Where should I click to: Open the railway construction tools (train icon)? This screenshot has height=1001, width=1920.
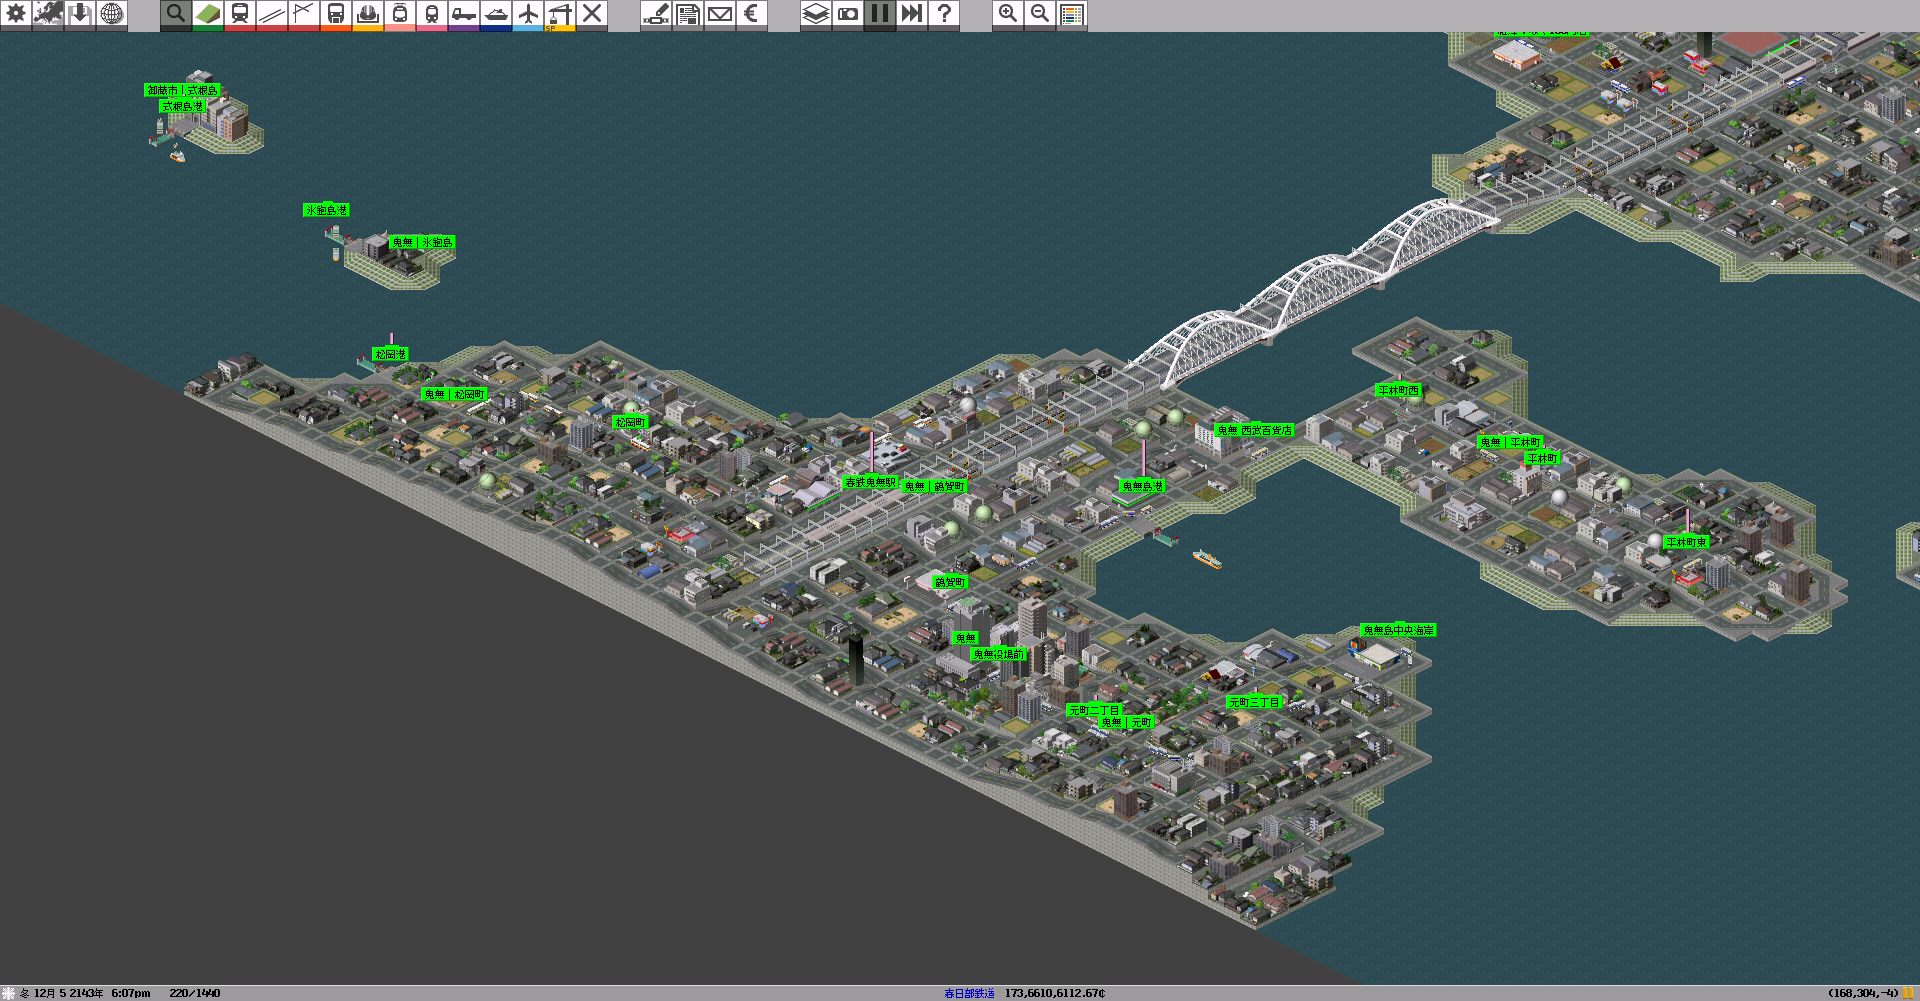click(x=240, y=15)
